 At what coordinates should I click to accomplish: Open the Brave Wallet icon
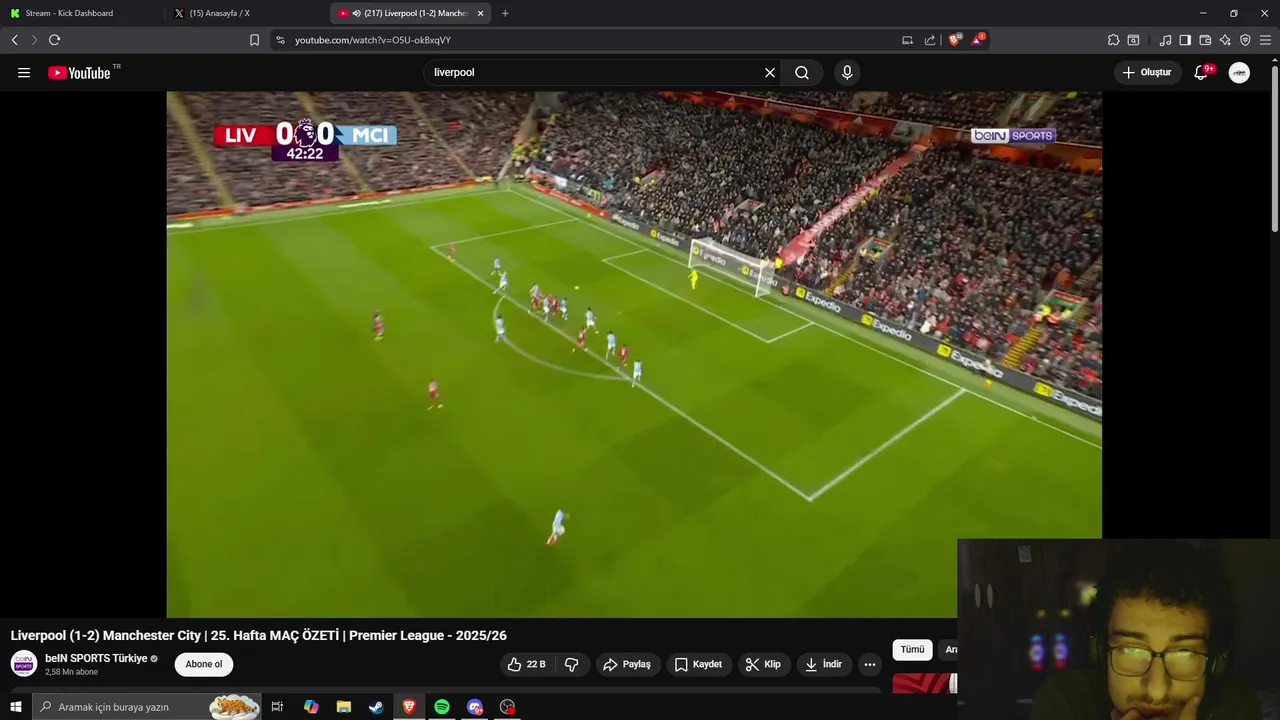pos(1205,40)
